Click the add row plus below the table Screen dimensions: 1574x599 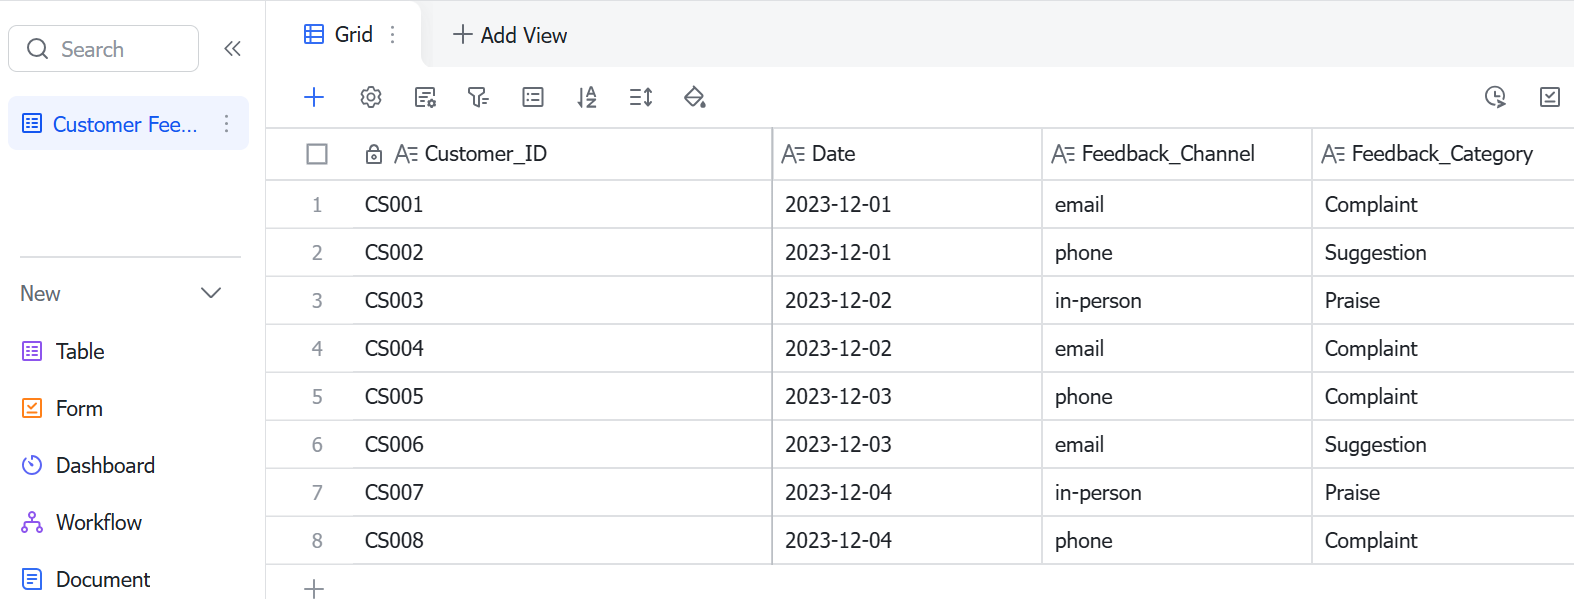click(x=314, y=588)
